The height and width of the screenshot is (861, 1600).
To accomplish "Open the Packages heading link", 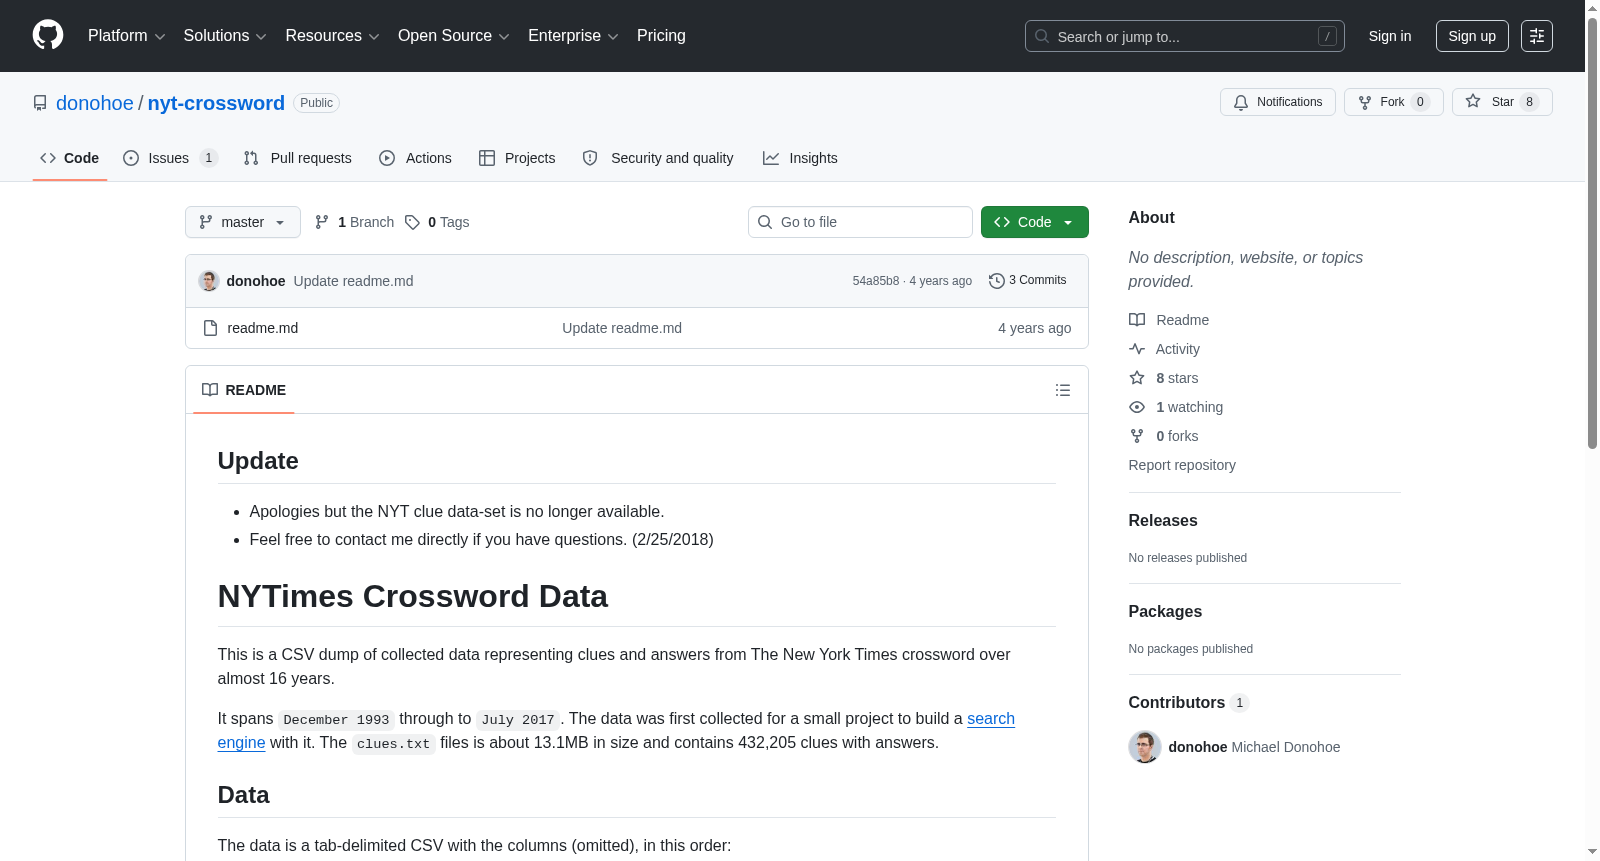I will (x=1165, y=612).
